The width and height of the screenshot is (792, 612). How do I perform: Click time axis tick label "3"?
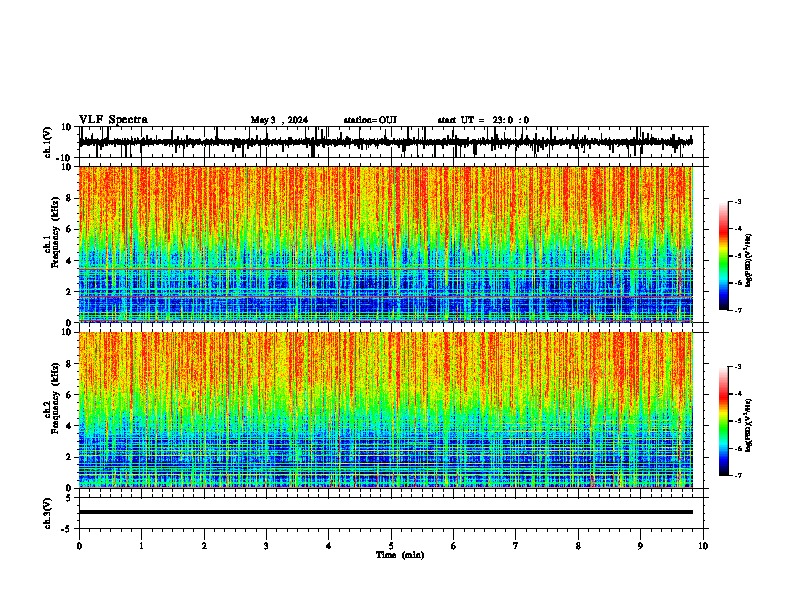[x=266, y=546]
